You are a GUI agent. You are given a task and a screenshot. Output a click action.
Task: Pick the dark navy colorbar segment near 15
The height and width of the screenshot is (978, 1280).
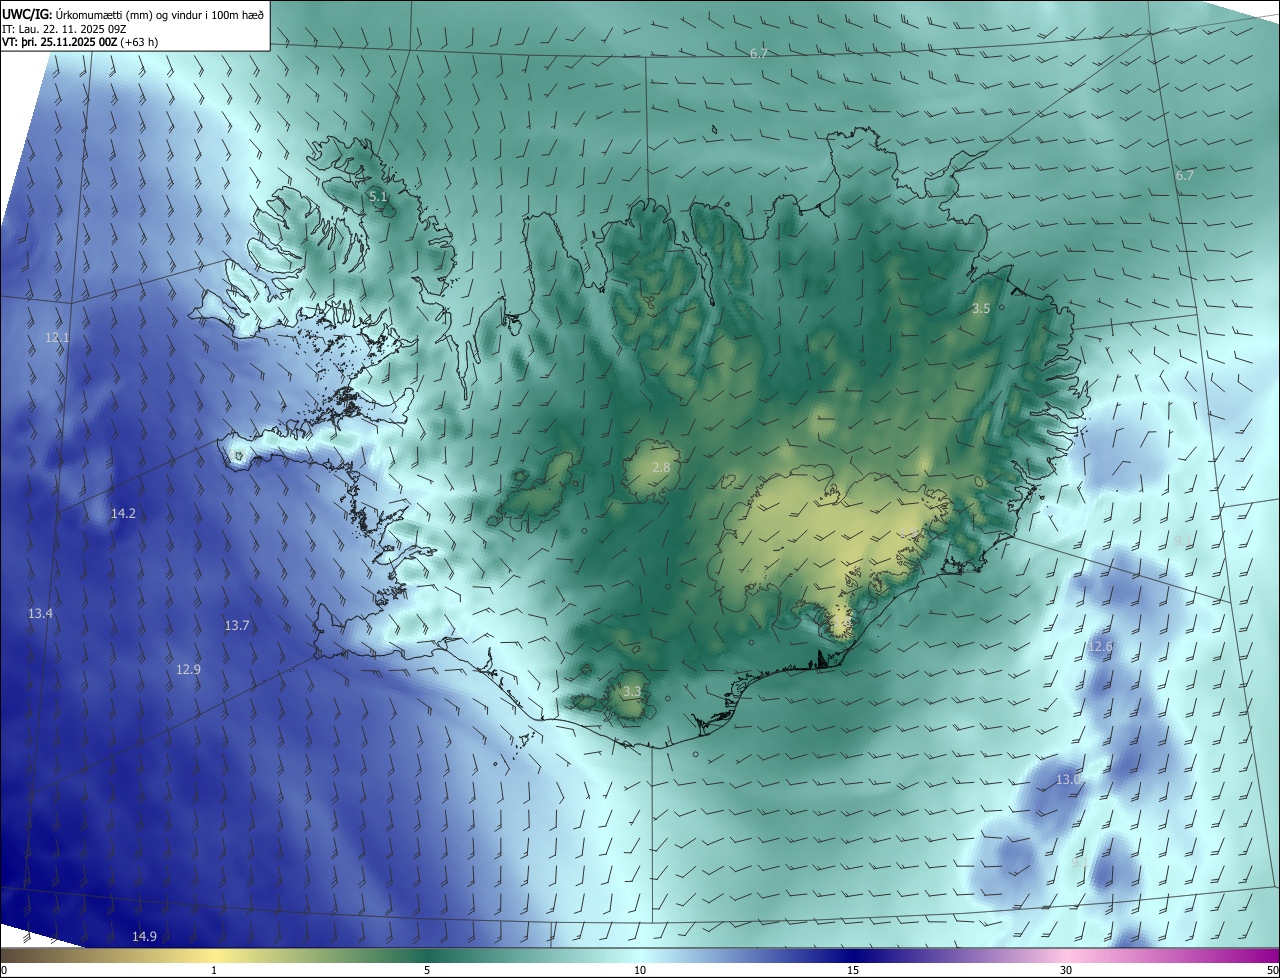853,956
